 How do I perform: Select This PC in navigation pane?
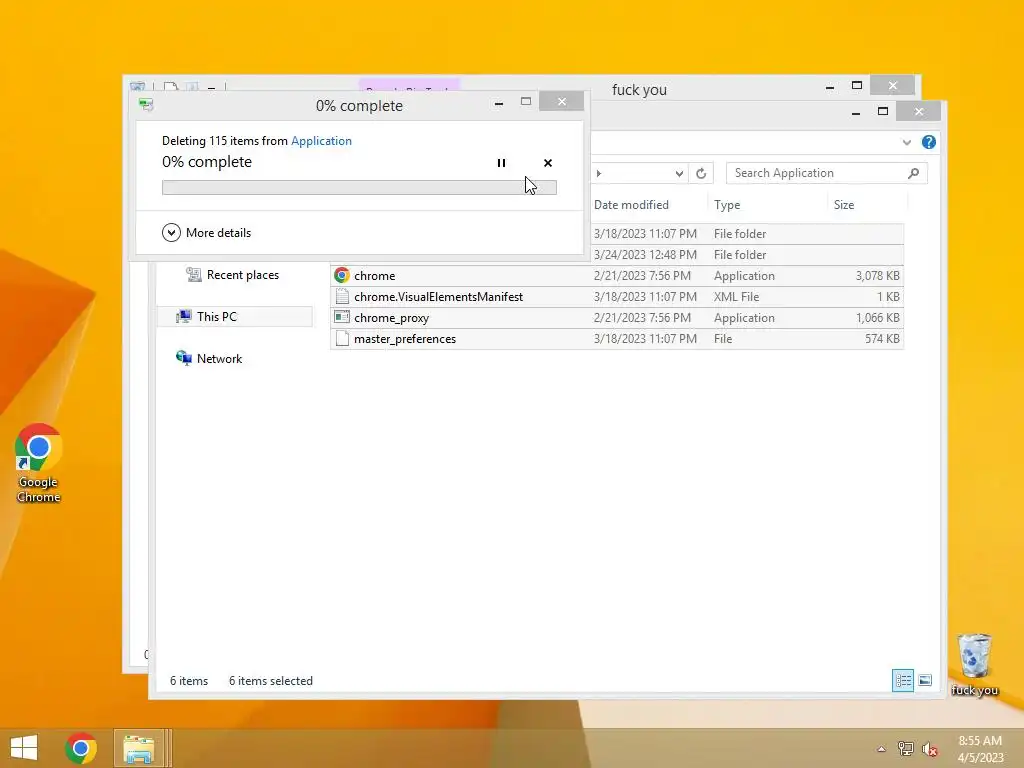tap(207, 317)
